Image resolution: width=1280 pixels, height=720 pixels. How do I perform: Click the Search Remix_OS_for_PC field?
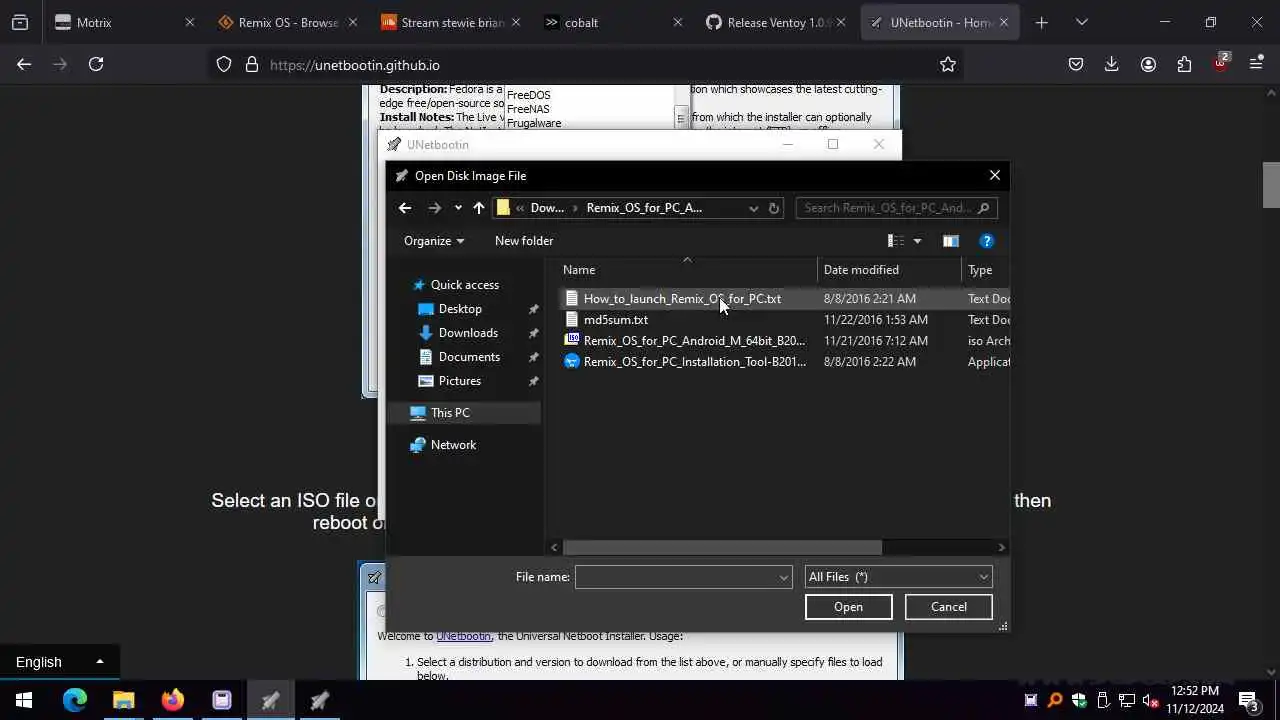point(896,208)
